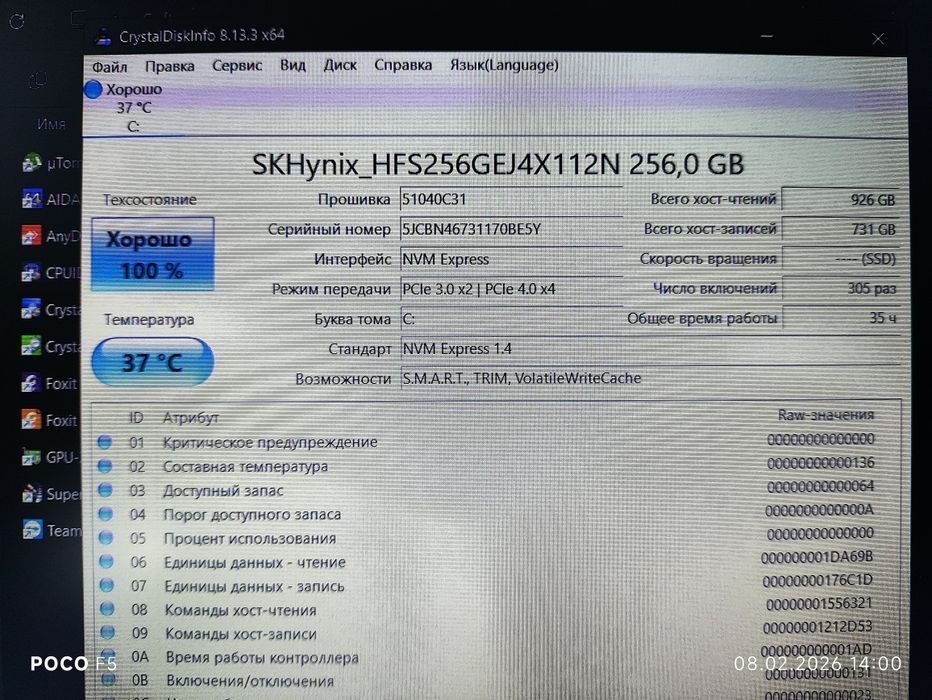The image size is (932, 700).
Task: Click the Атрибут column header
Action: [191, 418]
